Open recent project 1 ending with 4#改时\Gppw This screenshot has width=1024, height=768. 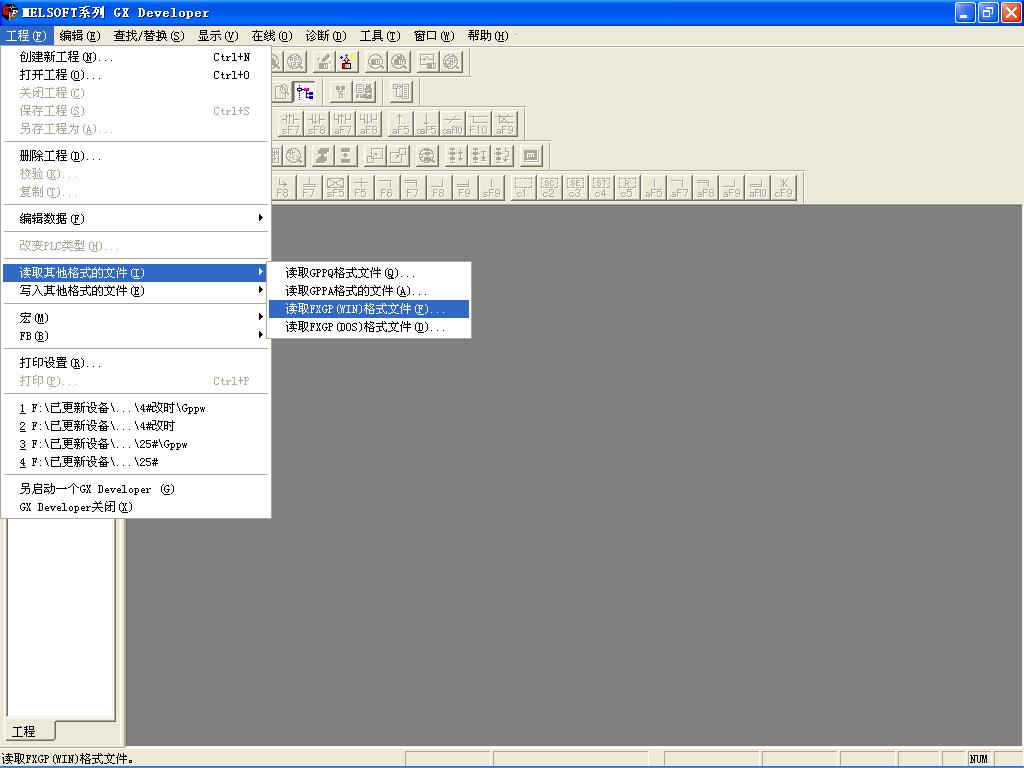pyautogui.click(x=113, y=408)
